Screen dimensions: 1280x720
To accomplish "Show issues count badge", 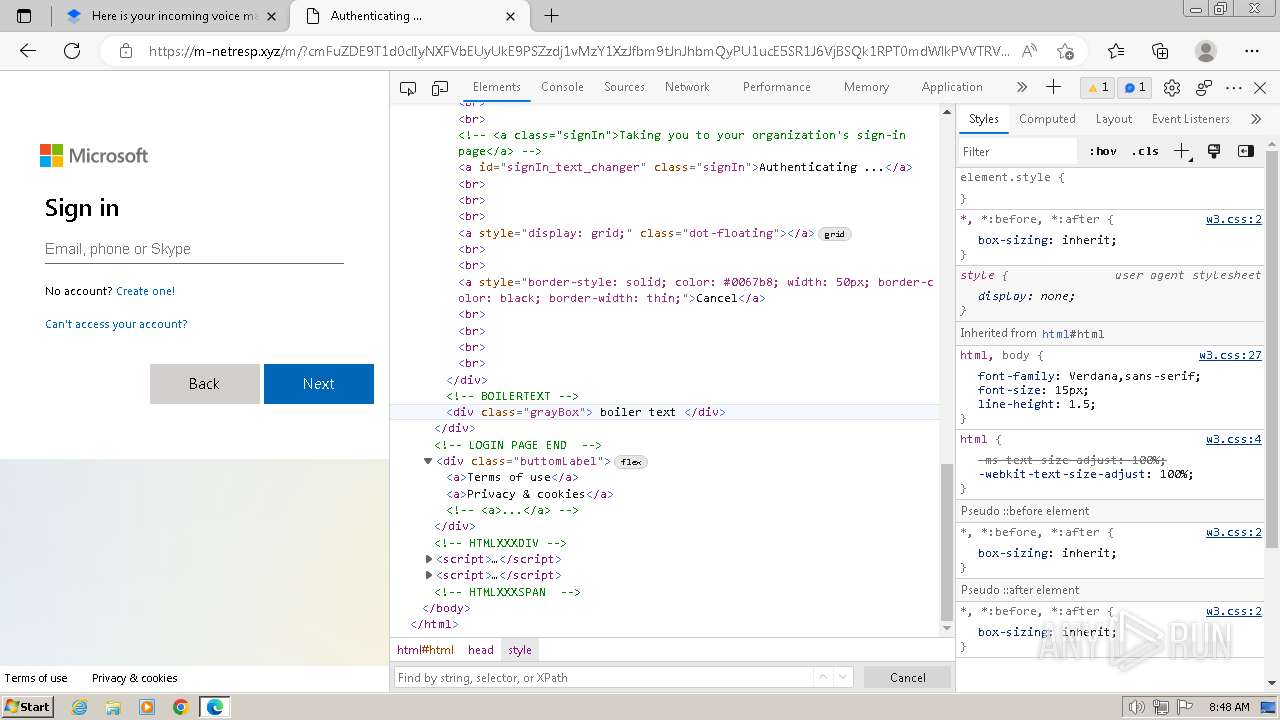I will (1135, 88).
